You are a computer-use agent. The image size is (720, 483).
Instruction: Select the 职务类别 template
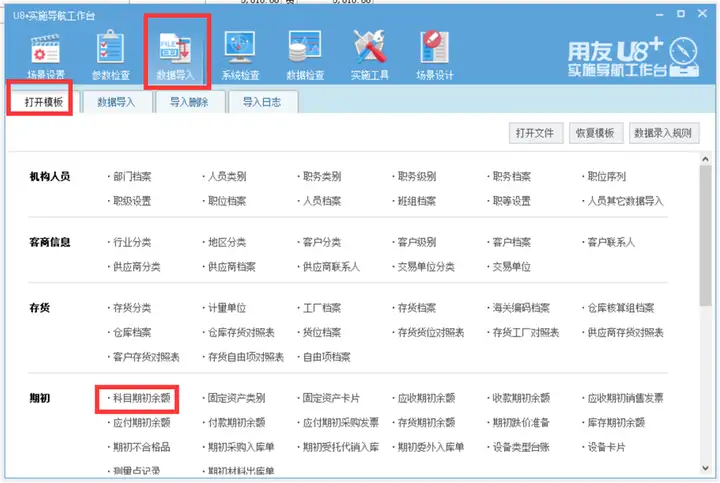click(x=322, y=176)
